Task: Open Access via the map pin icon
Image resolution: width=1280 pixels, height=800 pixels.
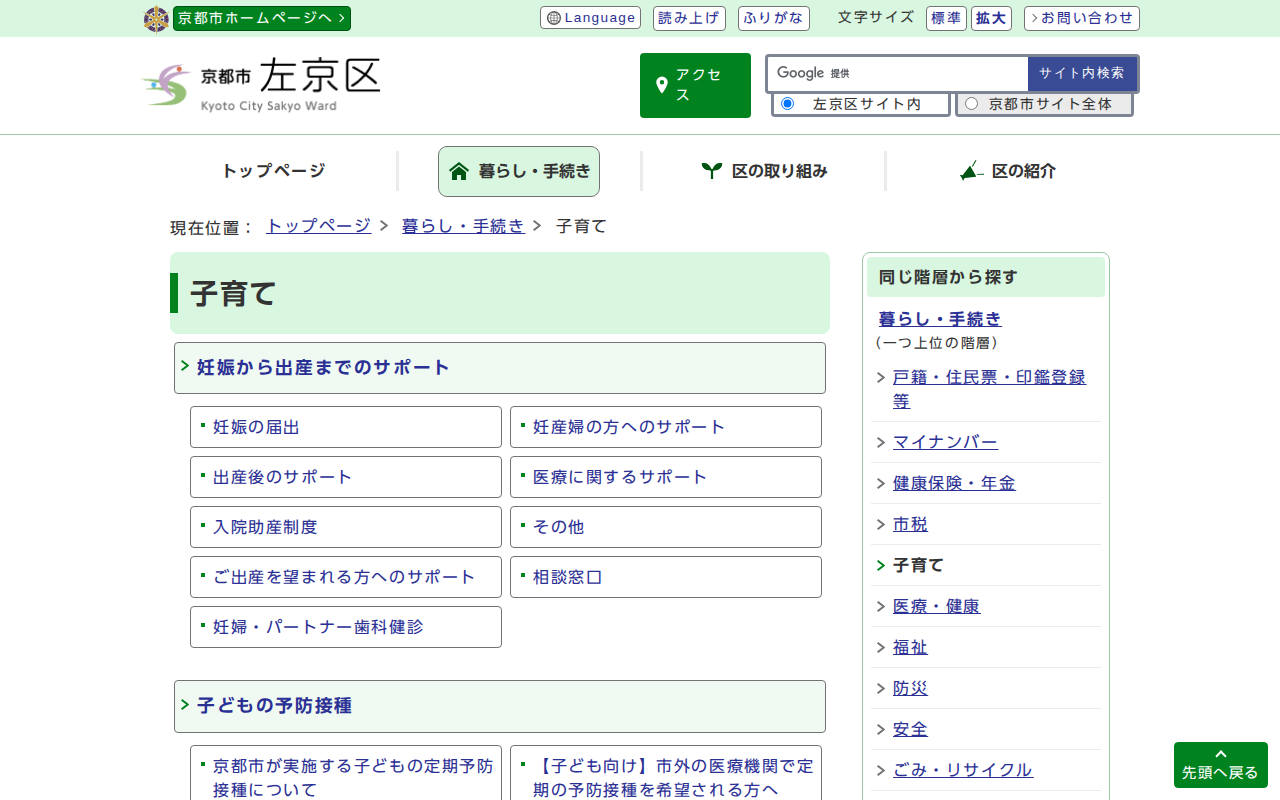Action: pyautogui.click(x=662, y=86)
